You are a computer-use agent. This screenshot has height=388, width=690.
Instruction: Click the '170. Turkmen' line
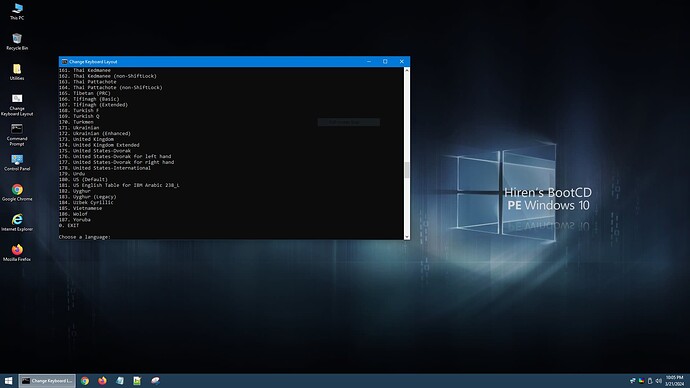coord(76,122)
